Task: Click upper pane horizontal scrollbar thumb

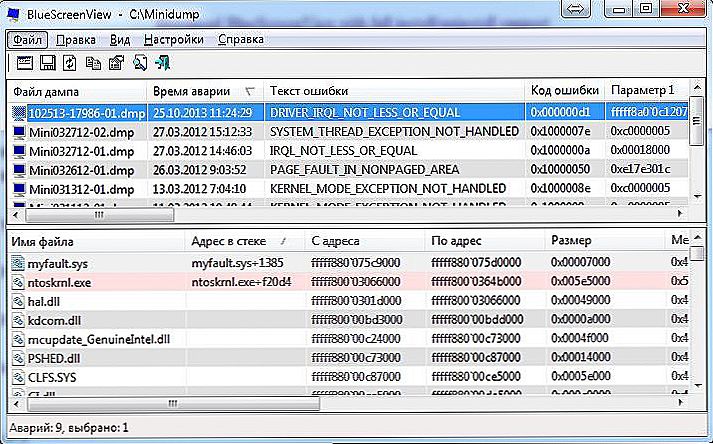Action: (x=100, y=215)
